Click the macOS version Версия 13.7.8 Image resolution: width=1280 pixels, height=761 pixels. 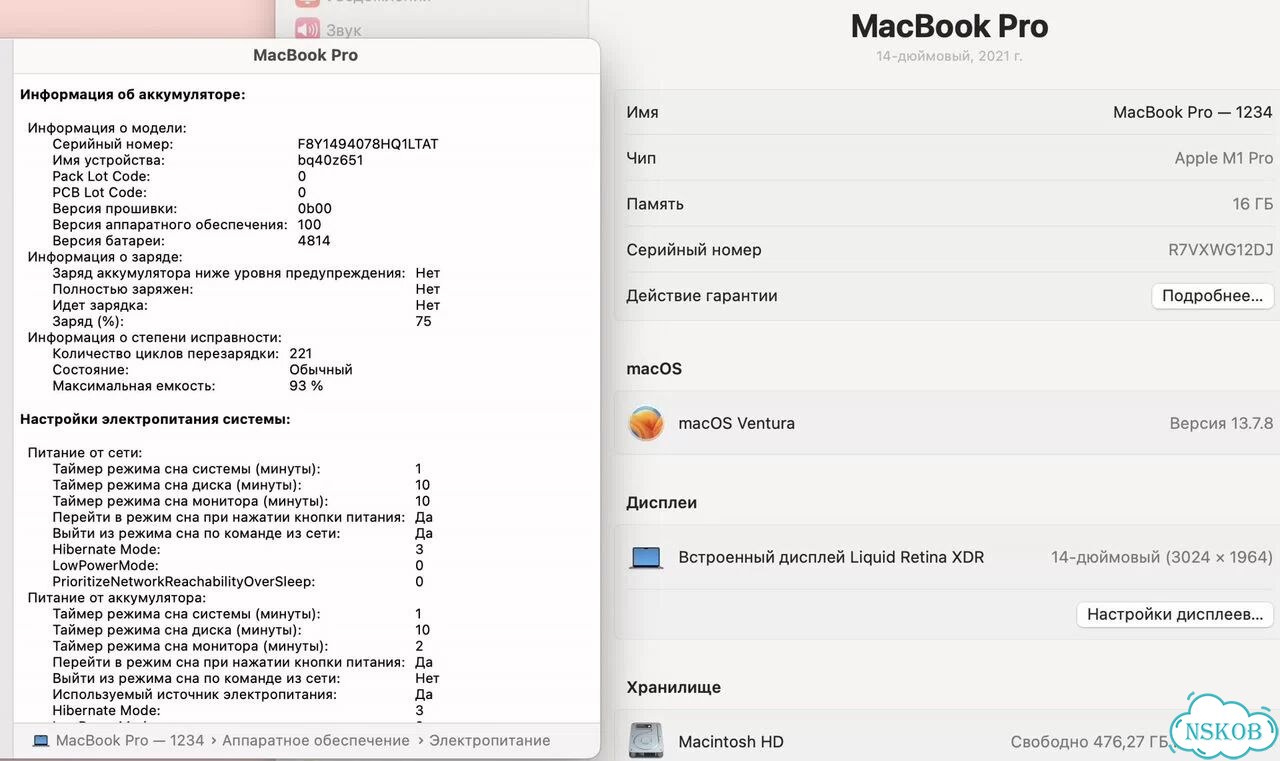point(1221,424)
